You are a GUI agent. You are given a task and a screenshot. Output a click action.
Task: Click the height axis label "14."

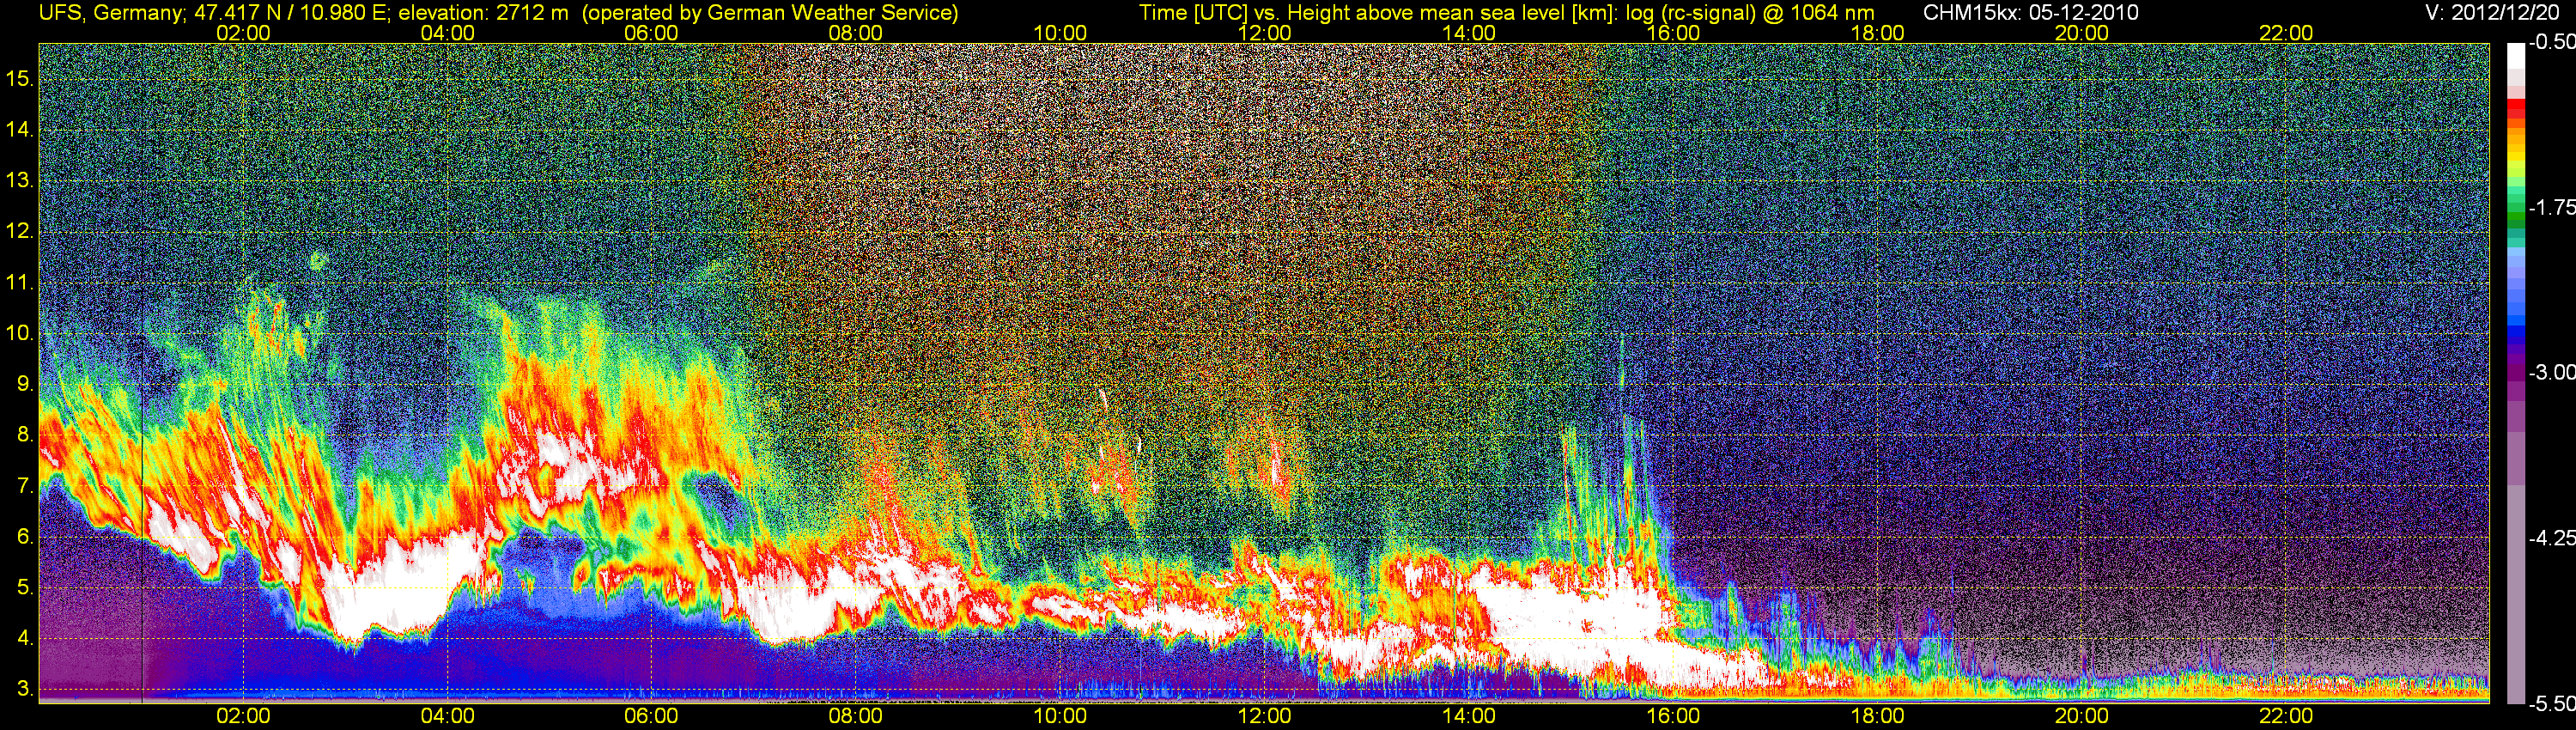(20, 130)
